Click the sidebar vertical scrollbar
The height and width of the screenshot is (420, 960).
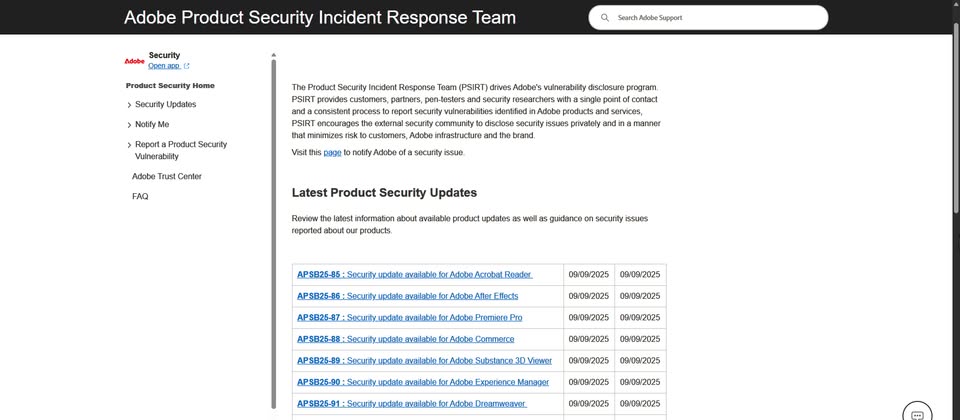274,230
